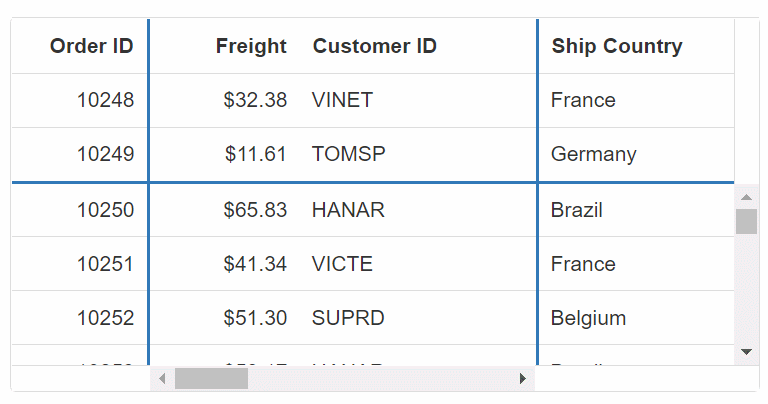Click the $11.61 freight cell

pyautogui.click(x=255, y=154)
